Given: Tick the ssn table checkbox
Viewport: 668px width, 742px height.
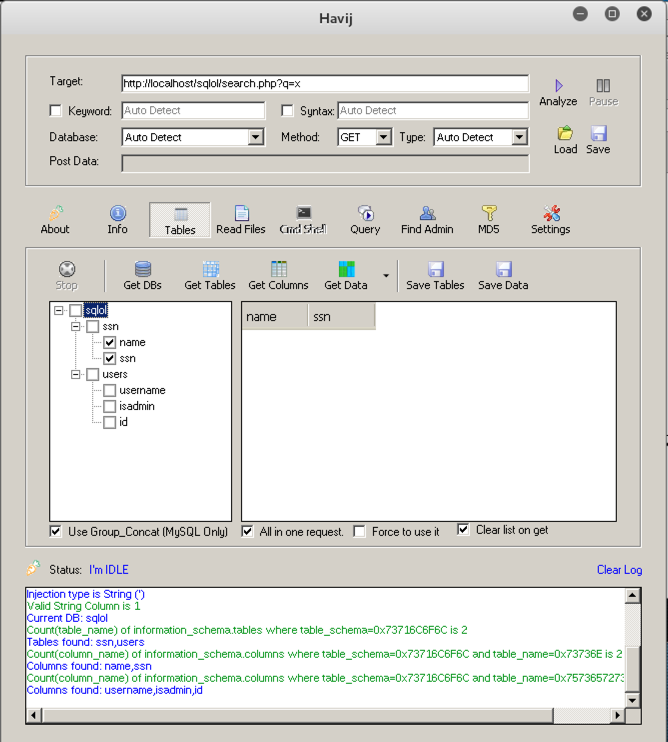Looking at the screenshot, I should click(x=93, y=327).
